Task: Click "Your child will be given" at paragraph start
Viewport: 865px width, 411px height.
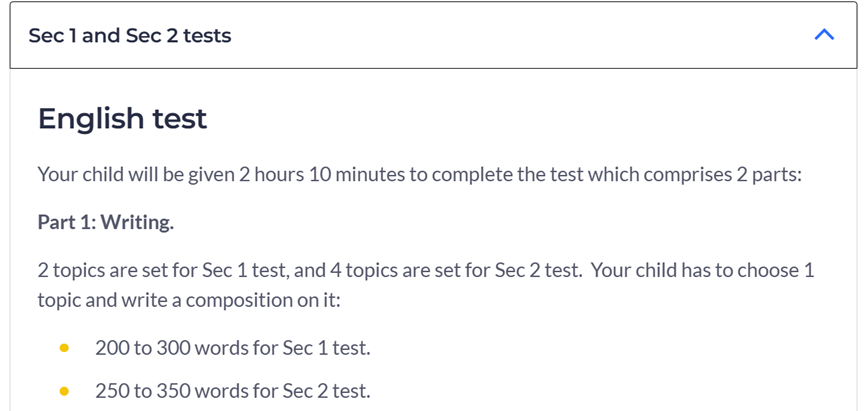Action: pos(136,175)
